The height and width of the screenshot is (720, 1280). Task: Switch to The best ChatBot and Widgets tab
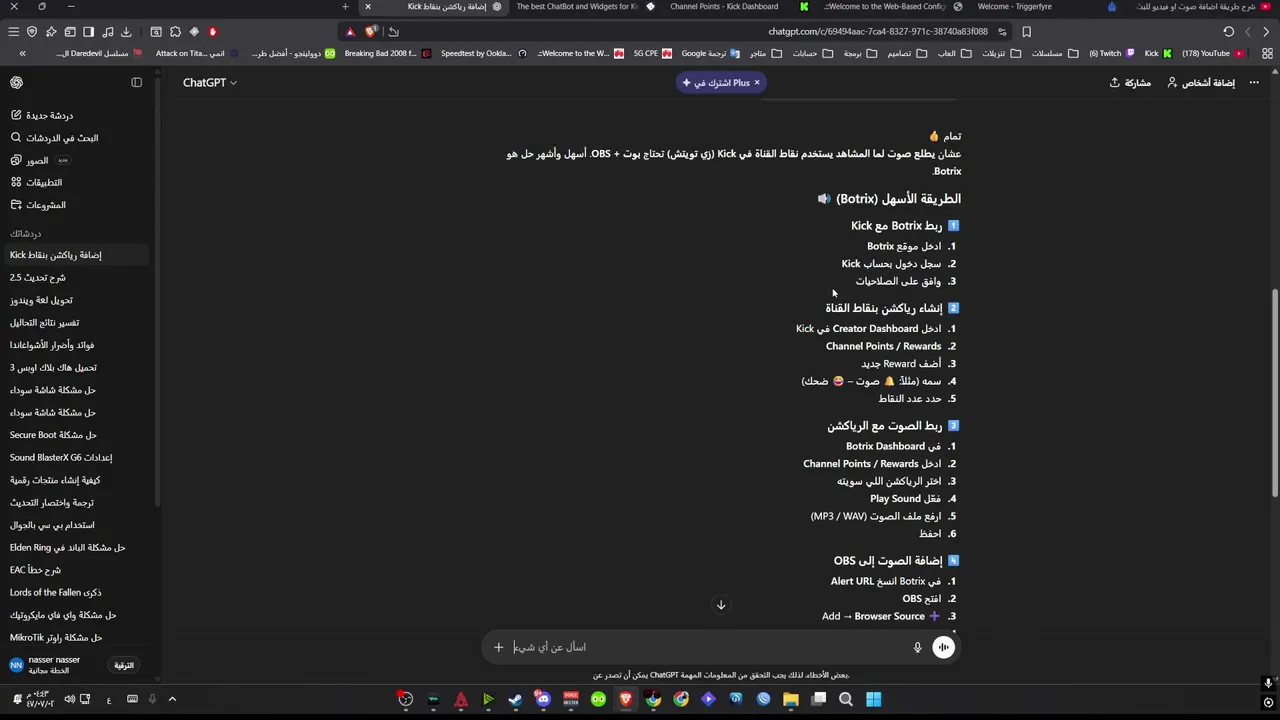coord(579,6)
